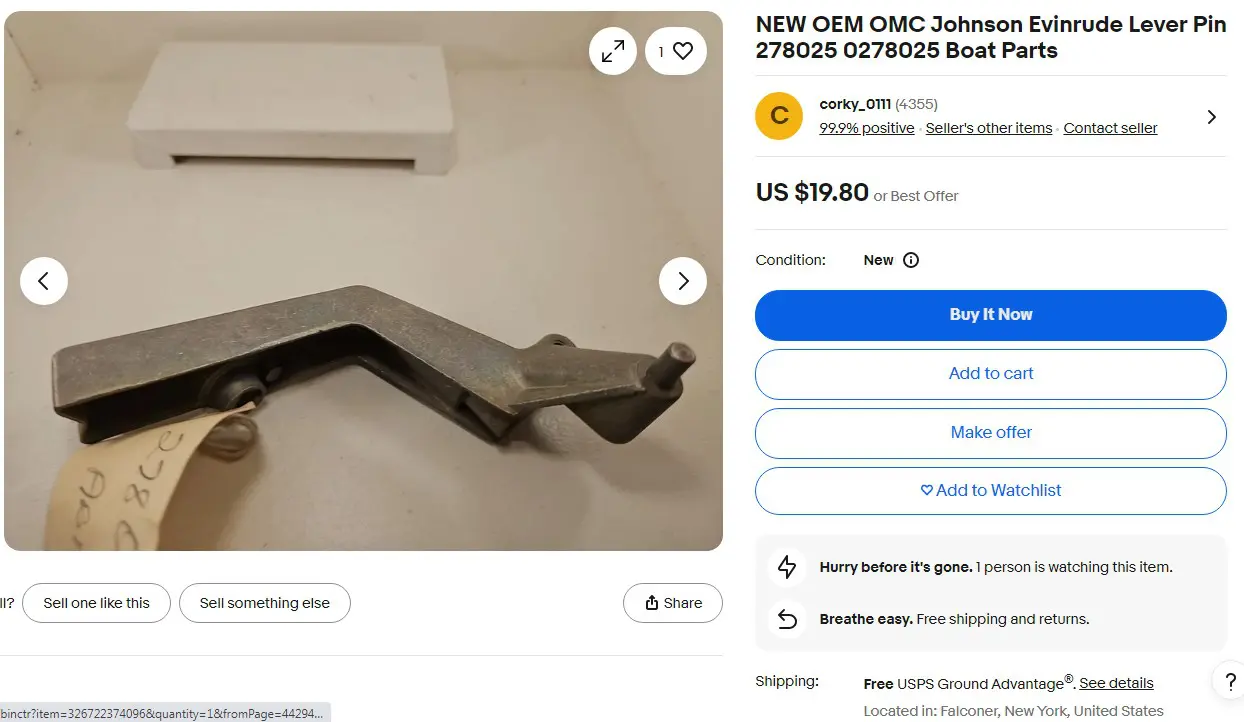Select Sell something else
This screenshot has height=722, width=1244.
265,603
